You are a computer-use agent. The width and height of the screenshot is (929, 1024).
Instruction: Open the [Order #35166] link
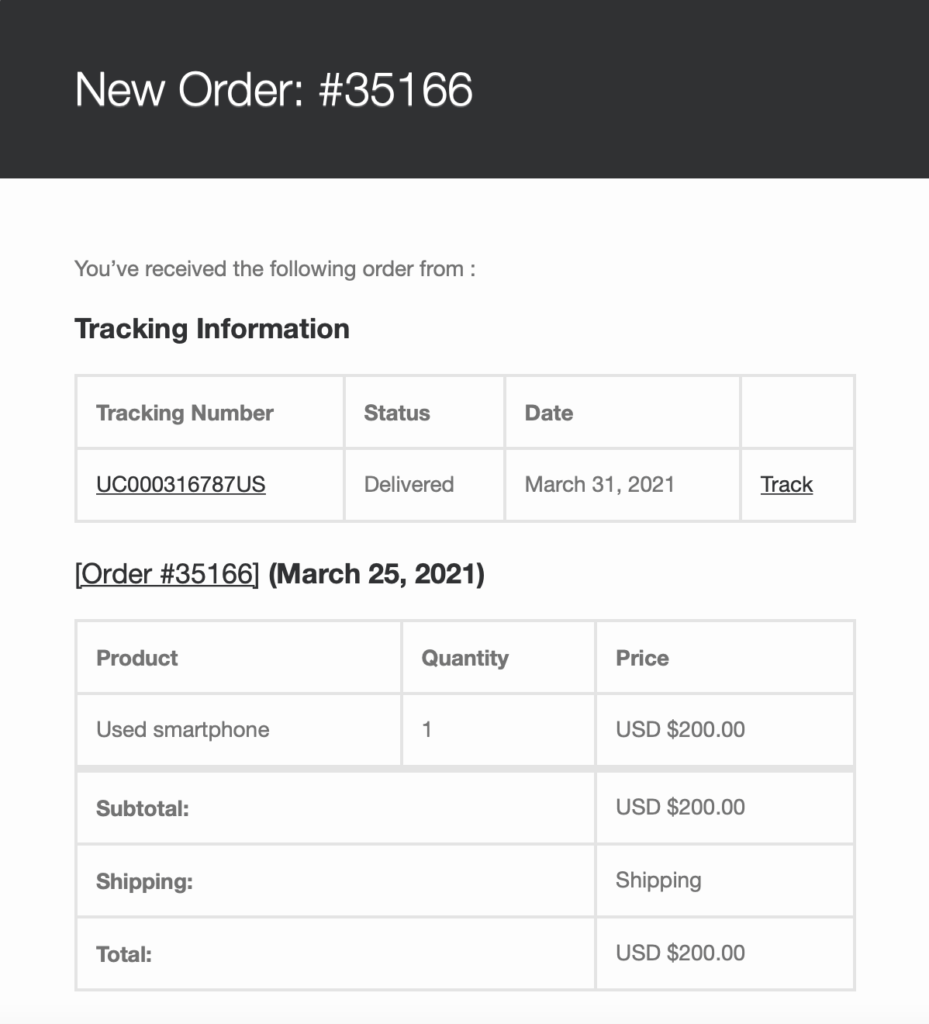pos(167,574)
